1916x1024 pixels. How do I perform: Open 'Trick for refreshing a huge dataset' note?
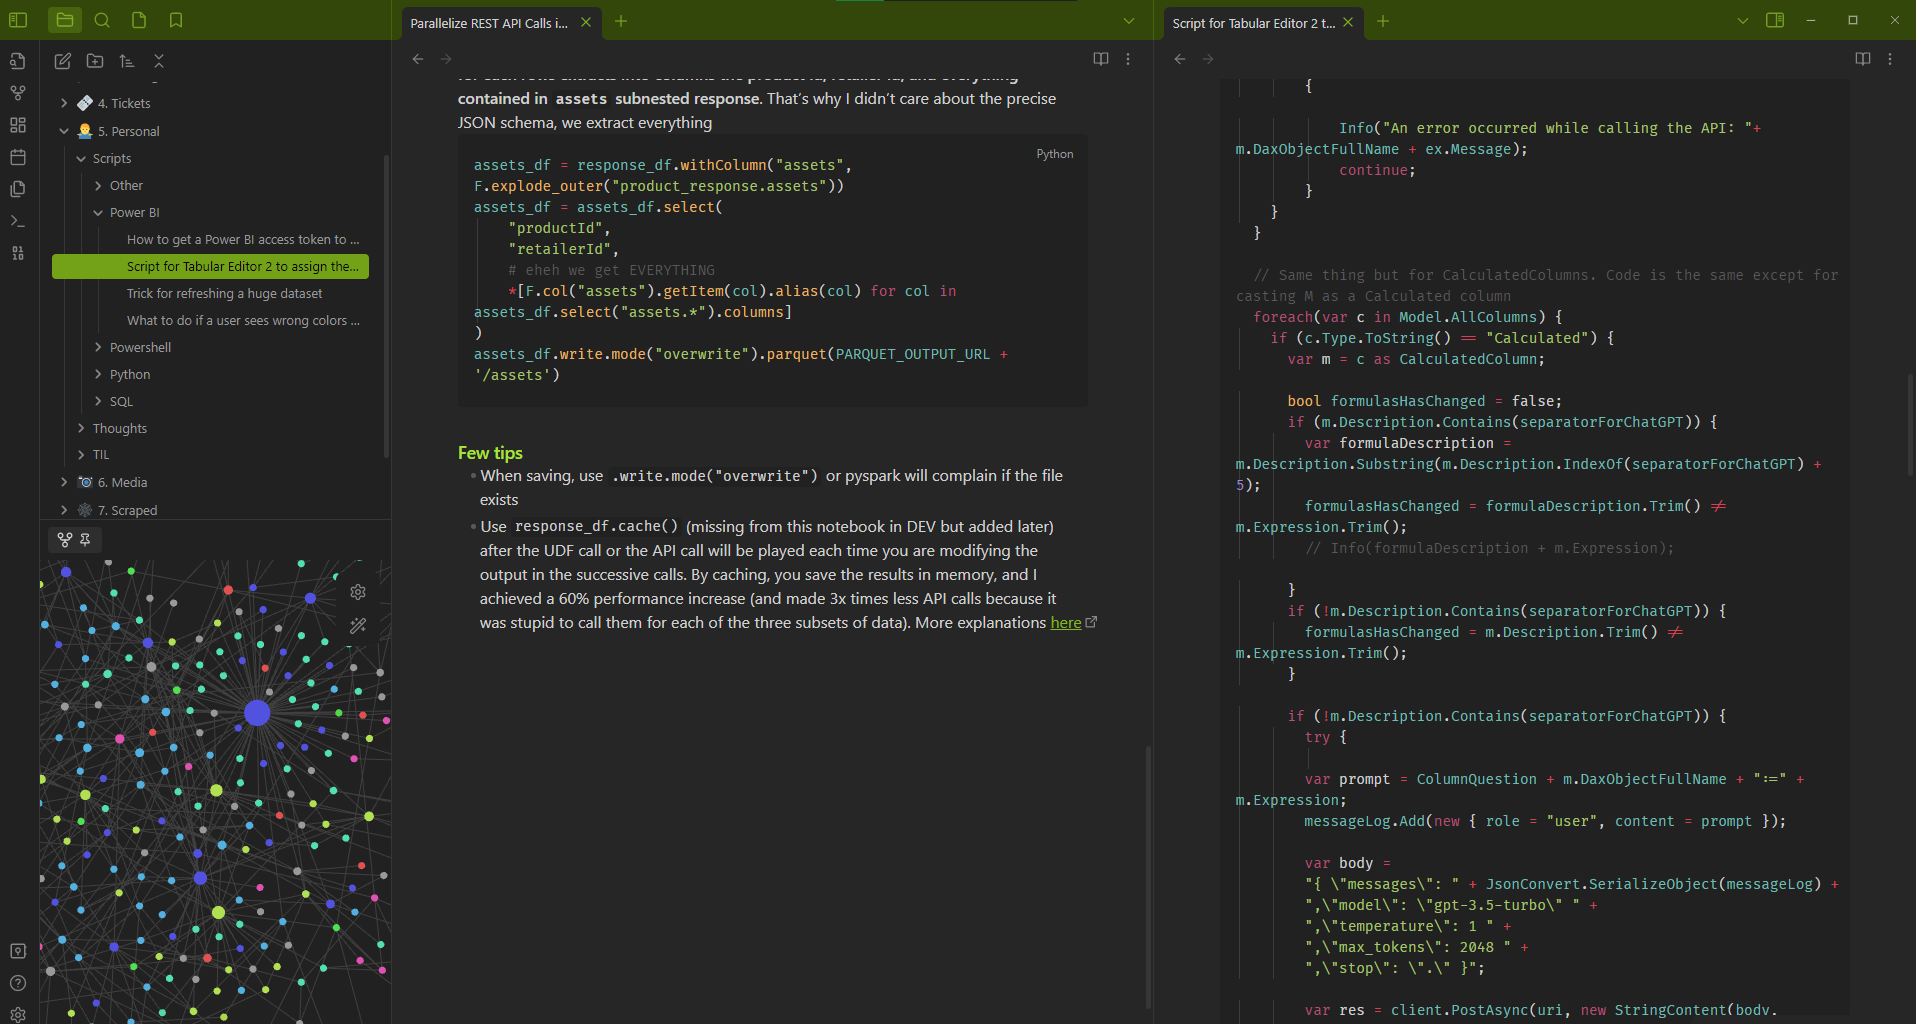click(x=224, y=293)
